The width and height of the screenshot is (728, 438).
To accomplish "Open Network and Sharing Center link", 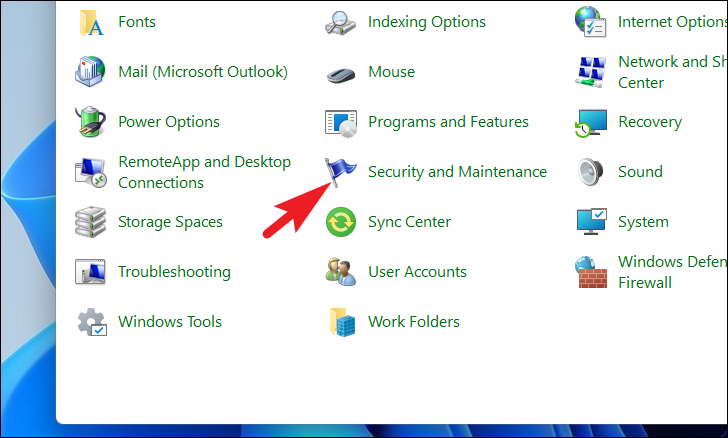I will point(673,72).
